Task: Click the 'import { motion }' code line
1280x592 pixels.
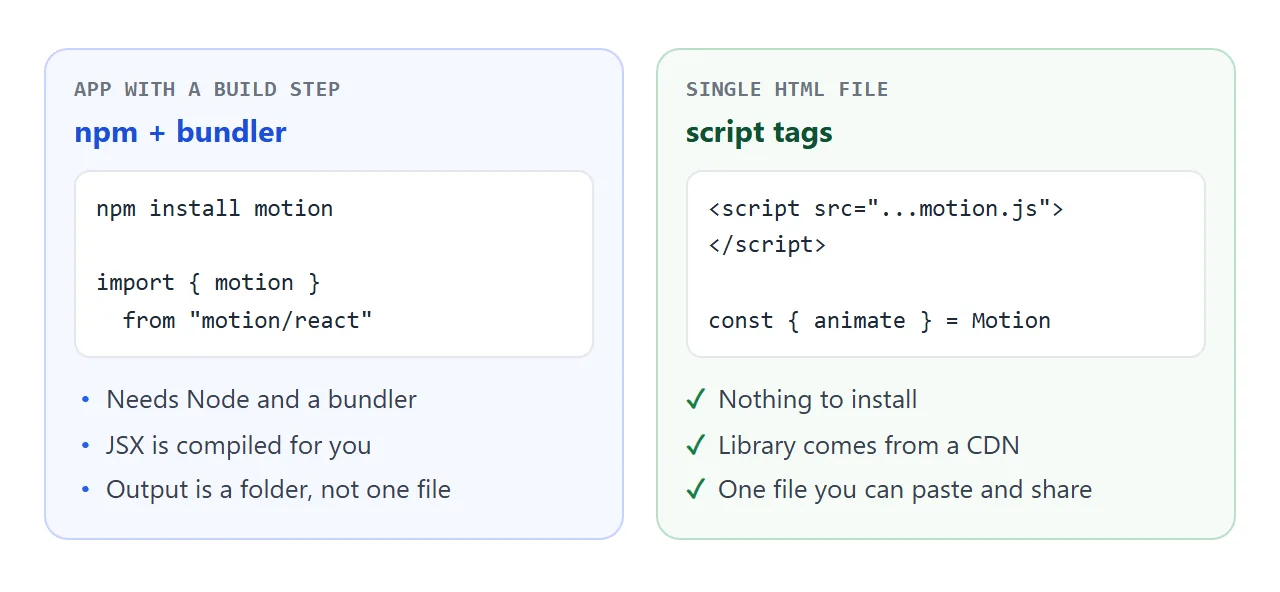Action: tap(208, 283)
